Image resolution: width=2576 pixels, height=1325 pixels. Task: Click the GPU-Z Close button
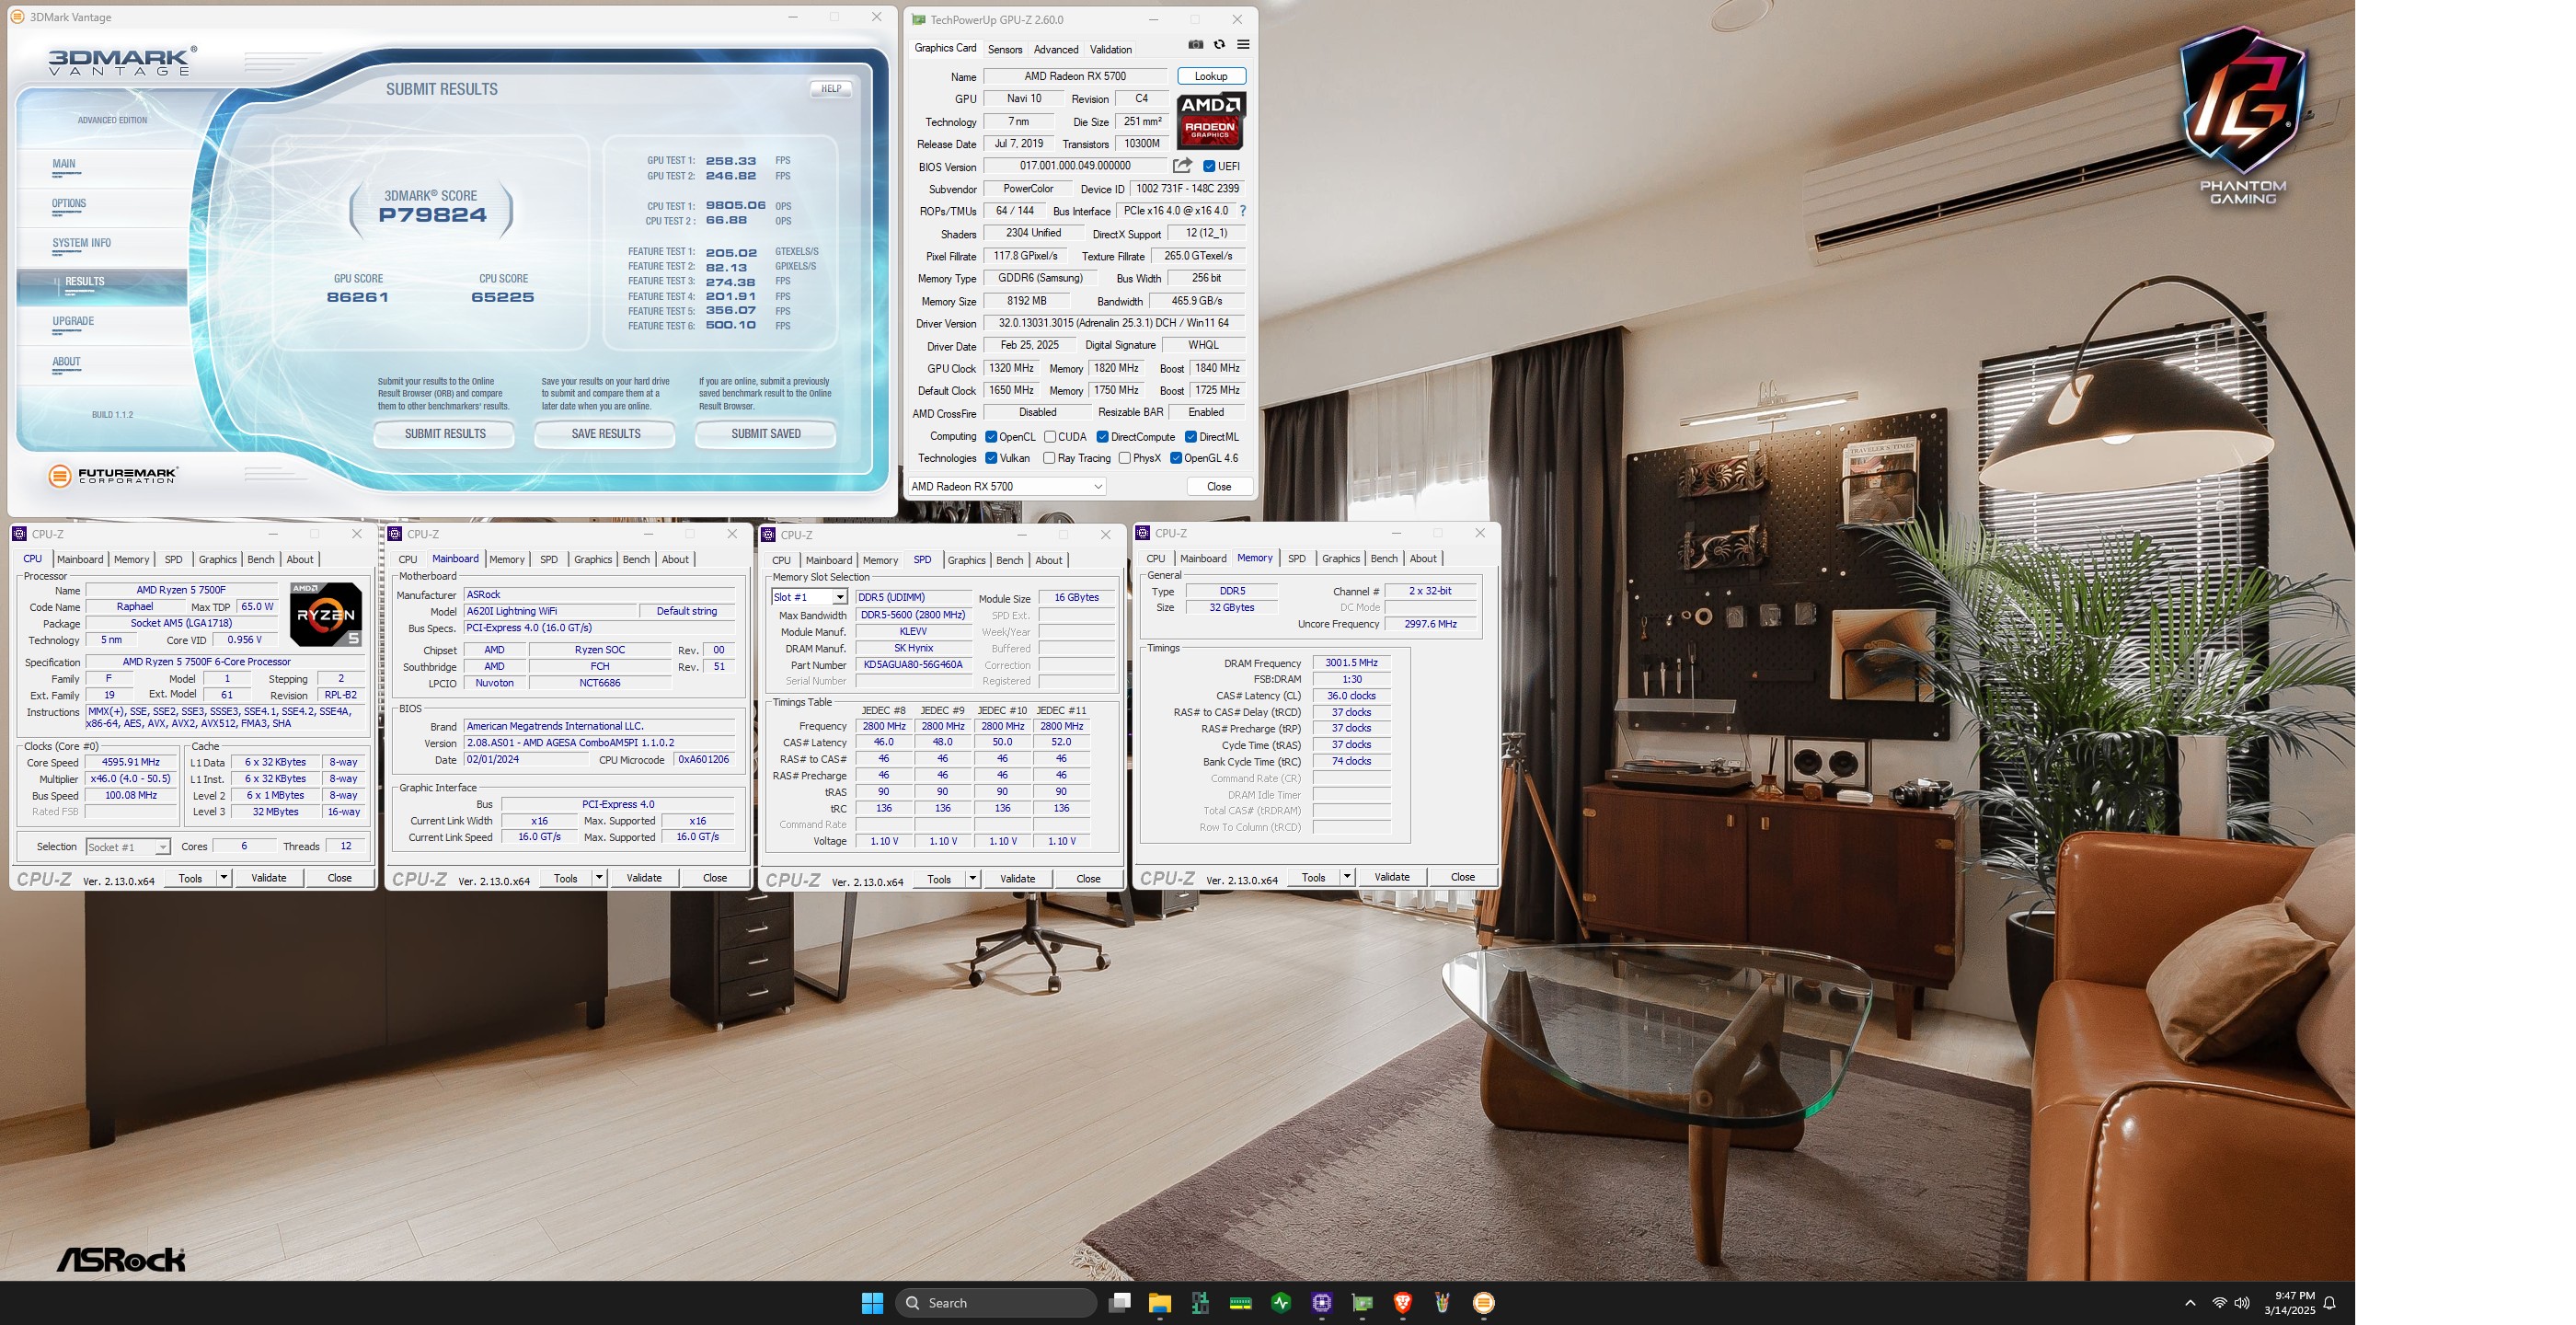click(x=1219, y=487)
